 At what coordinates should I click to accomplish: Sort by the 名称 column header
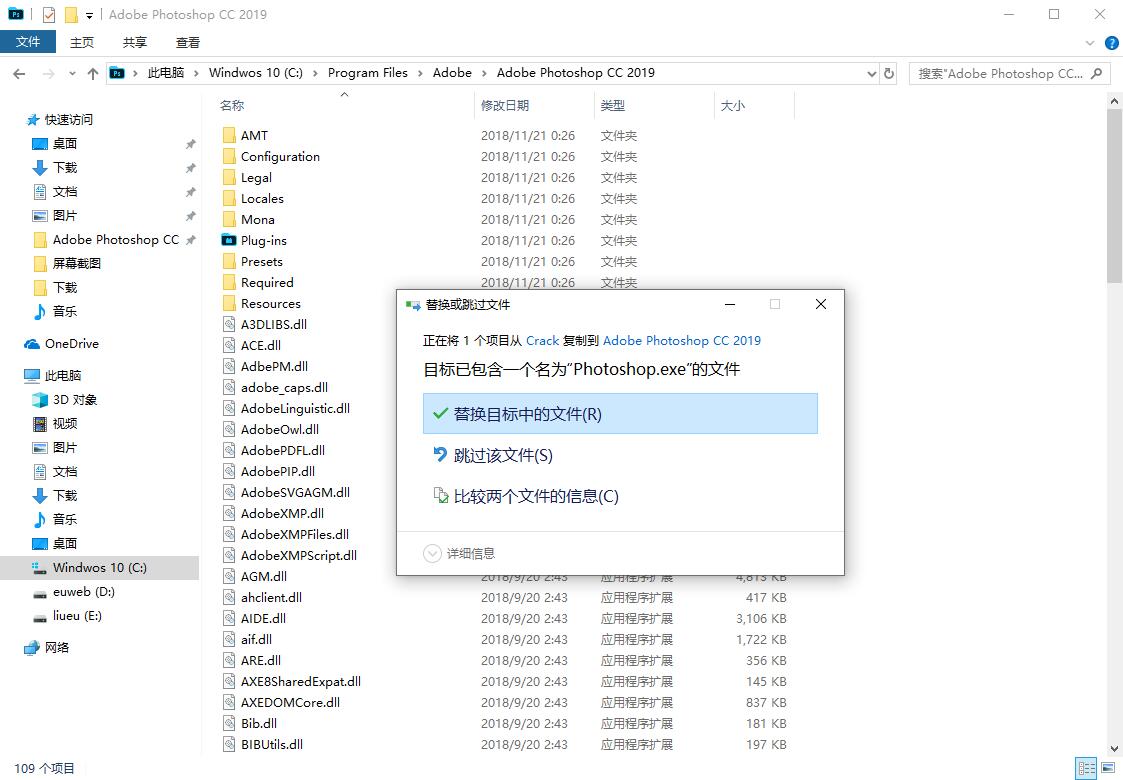tap(232, 105)
